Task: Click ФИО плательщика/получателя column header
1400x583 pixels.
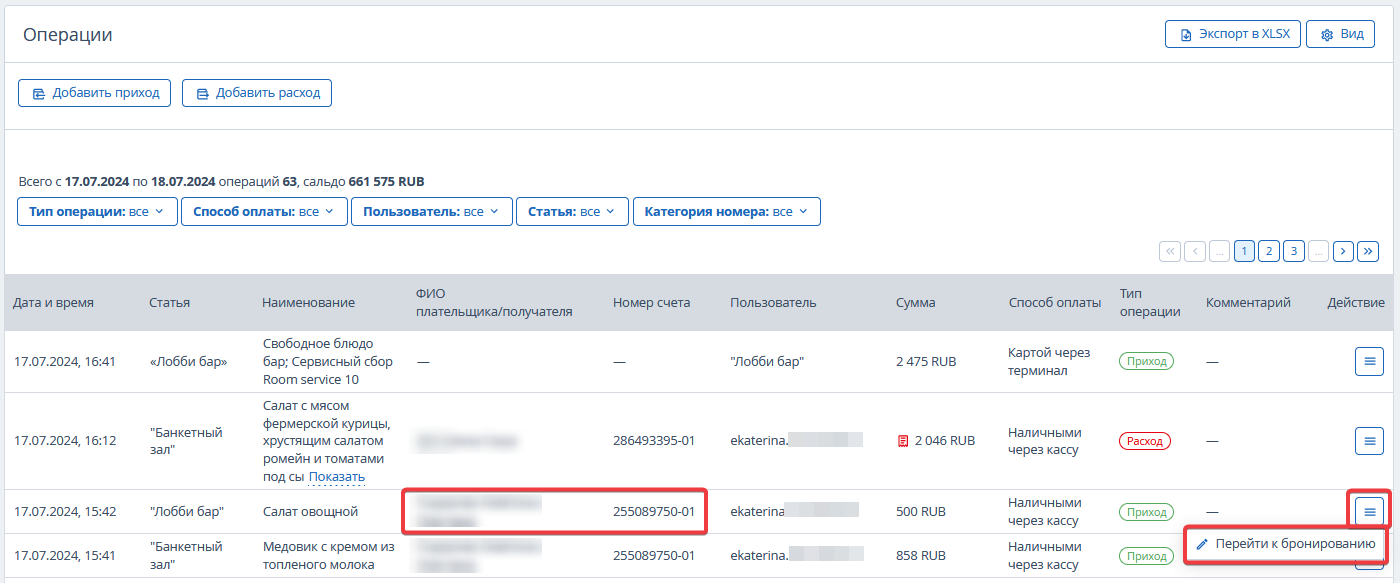Action: pyautogui.click(x=494, y=302)
